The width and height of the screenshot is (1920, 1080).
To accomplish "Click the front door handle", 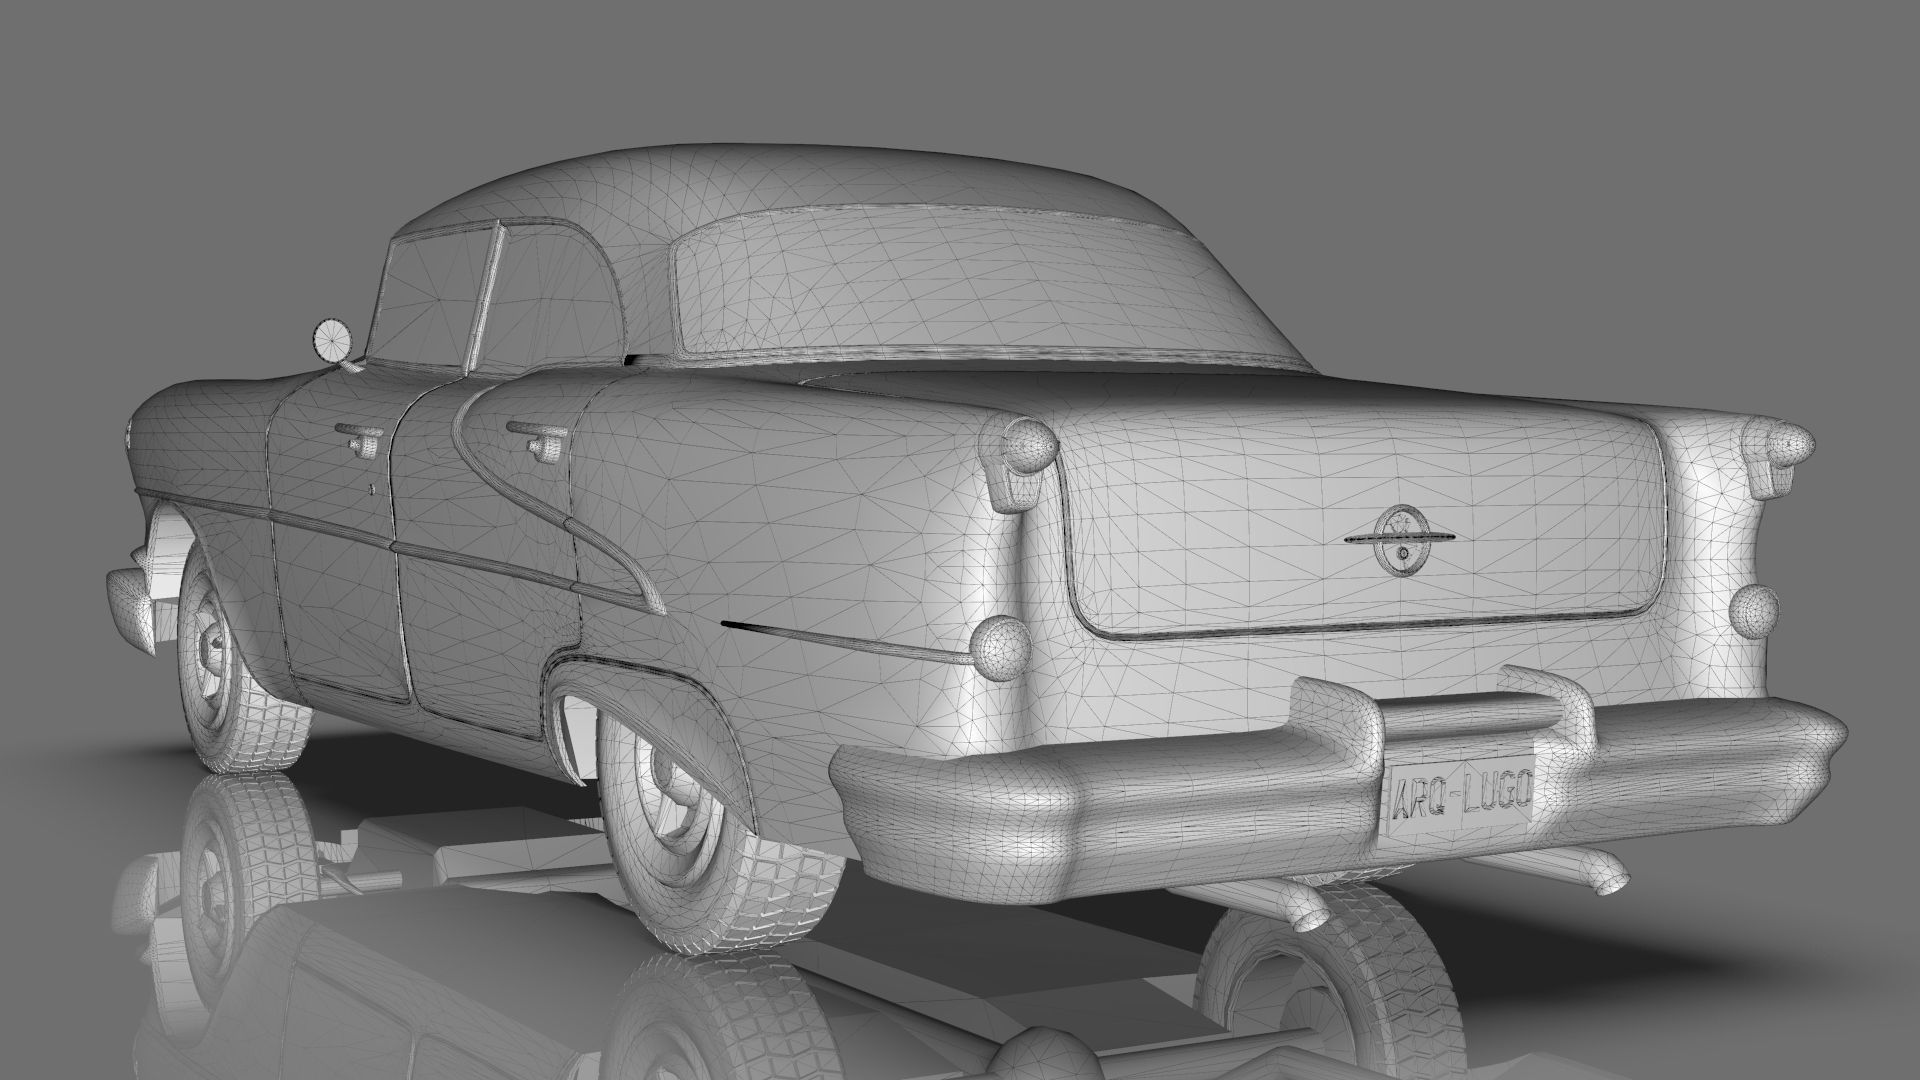I will (x=360, y=439).
